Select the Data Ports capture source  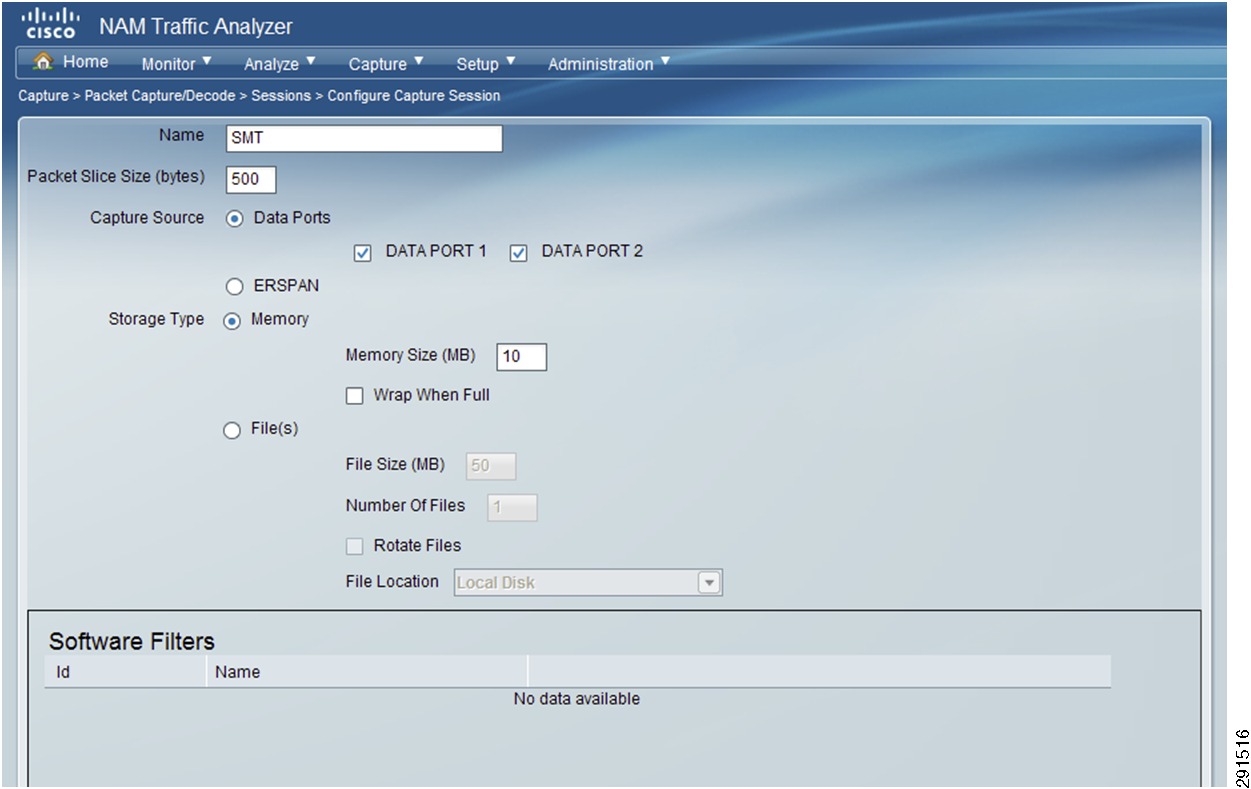point(235,219)
